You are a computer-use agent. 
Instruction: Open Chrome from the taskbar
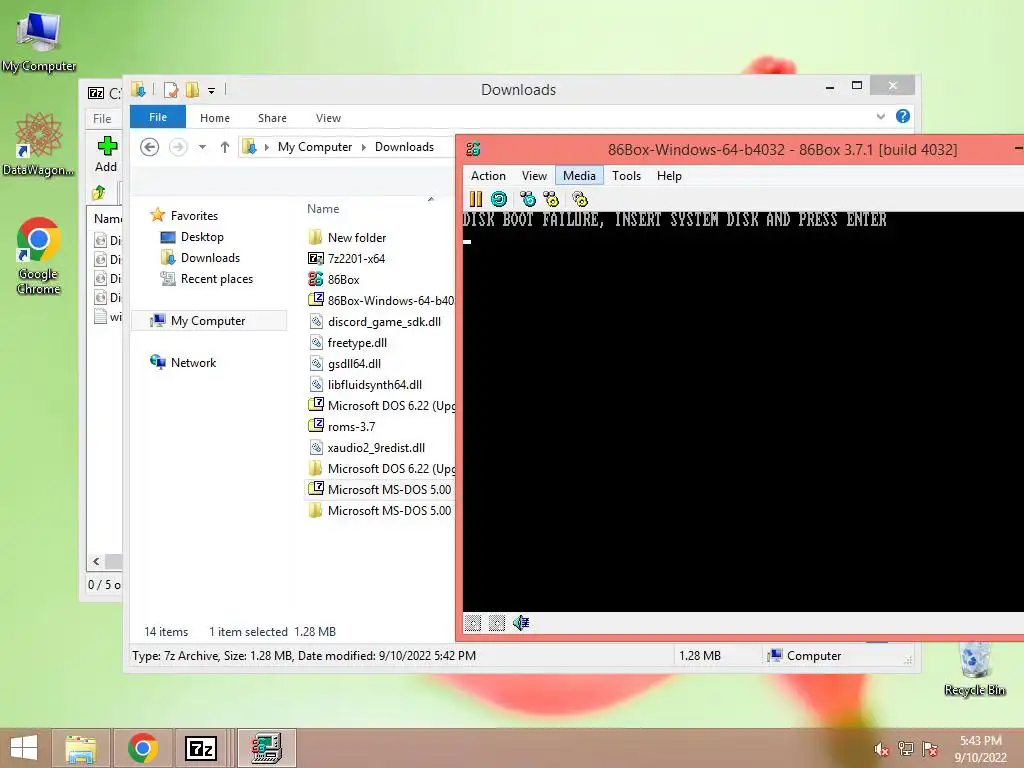point(142,748)
